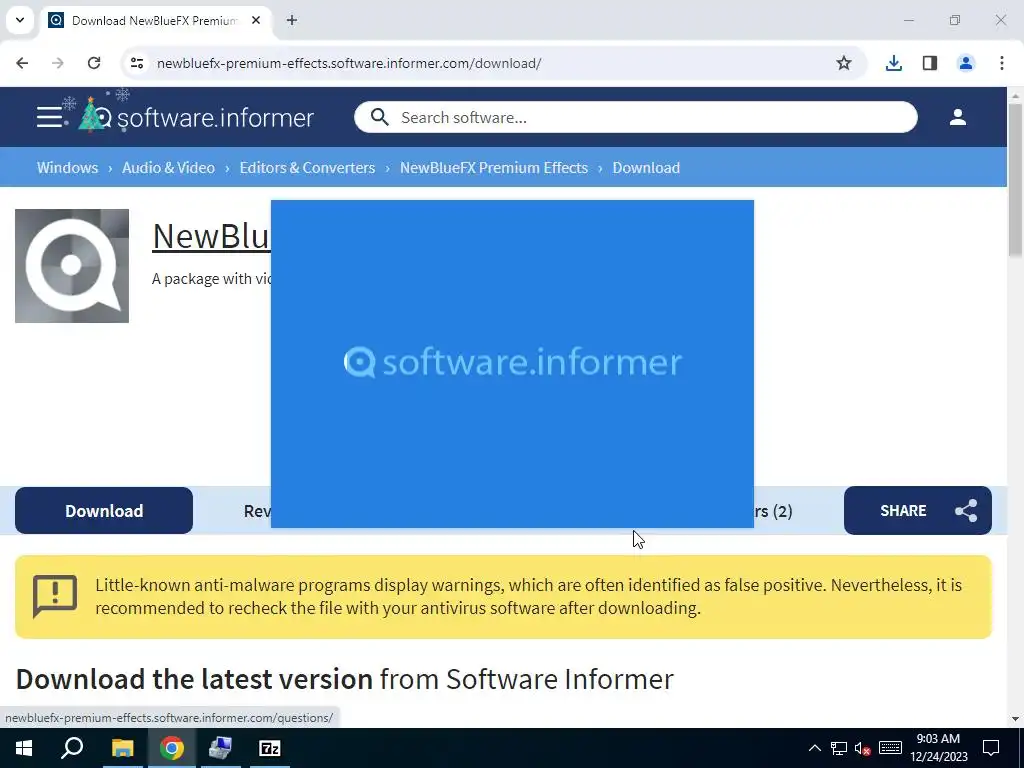Click the NewBlueFX product icon thumbnail
1024x768 pixels.
tap(72, 266)
